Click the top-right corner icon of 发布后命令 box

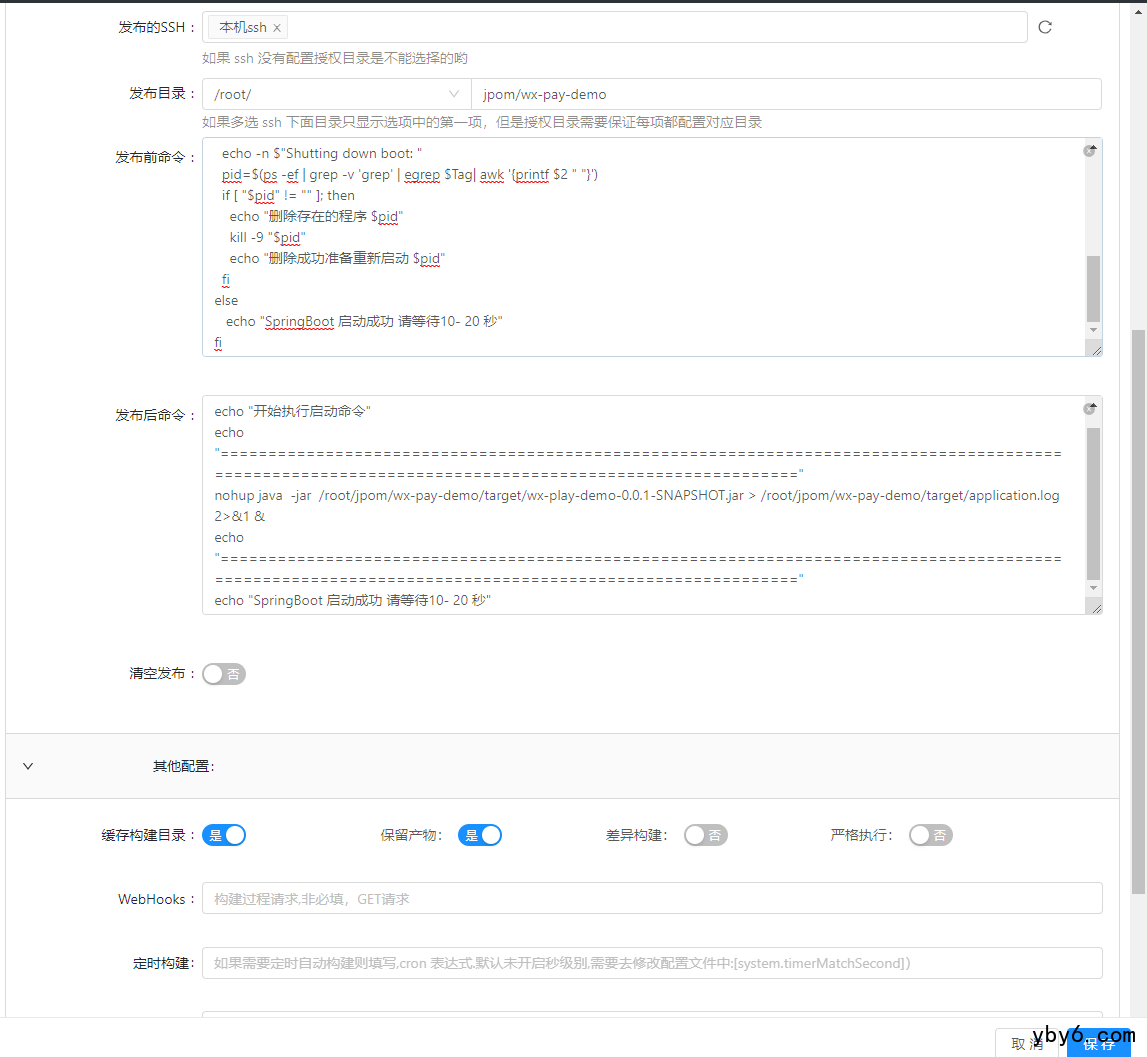point(1090,408)
